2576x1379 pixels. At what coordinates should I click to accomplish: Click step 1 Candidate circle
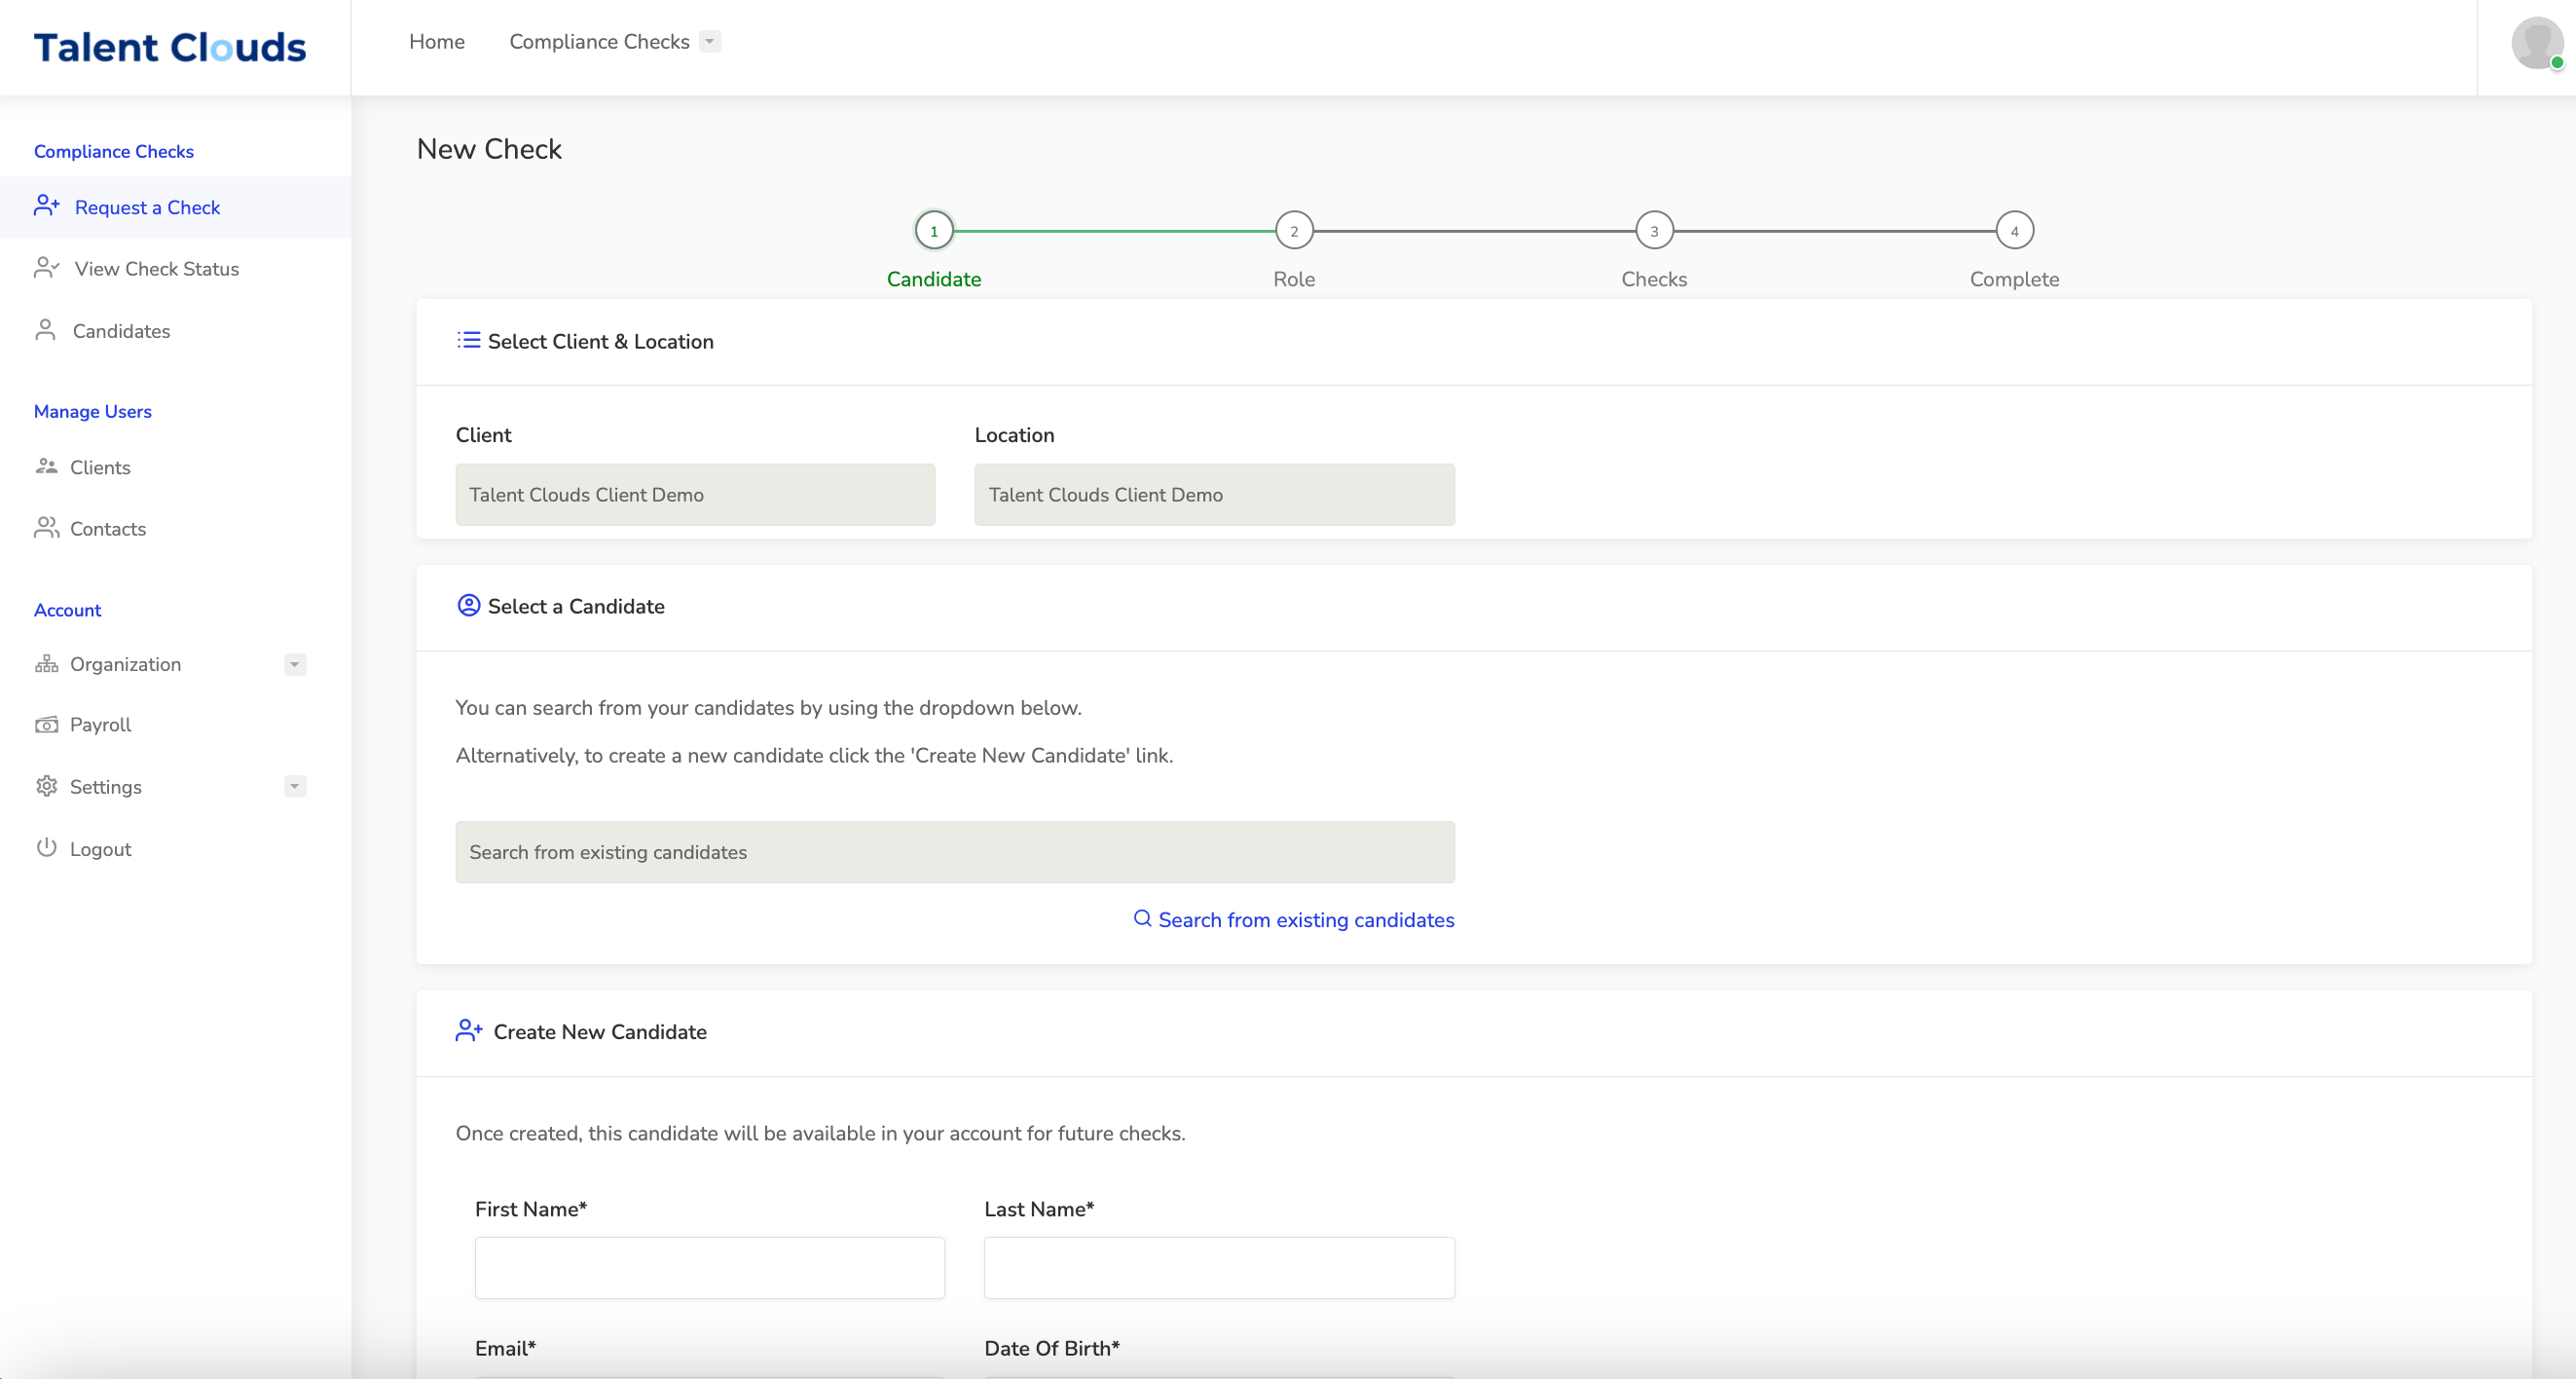click(934, 231)
